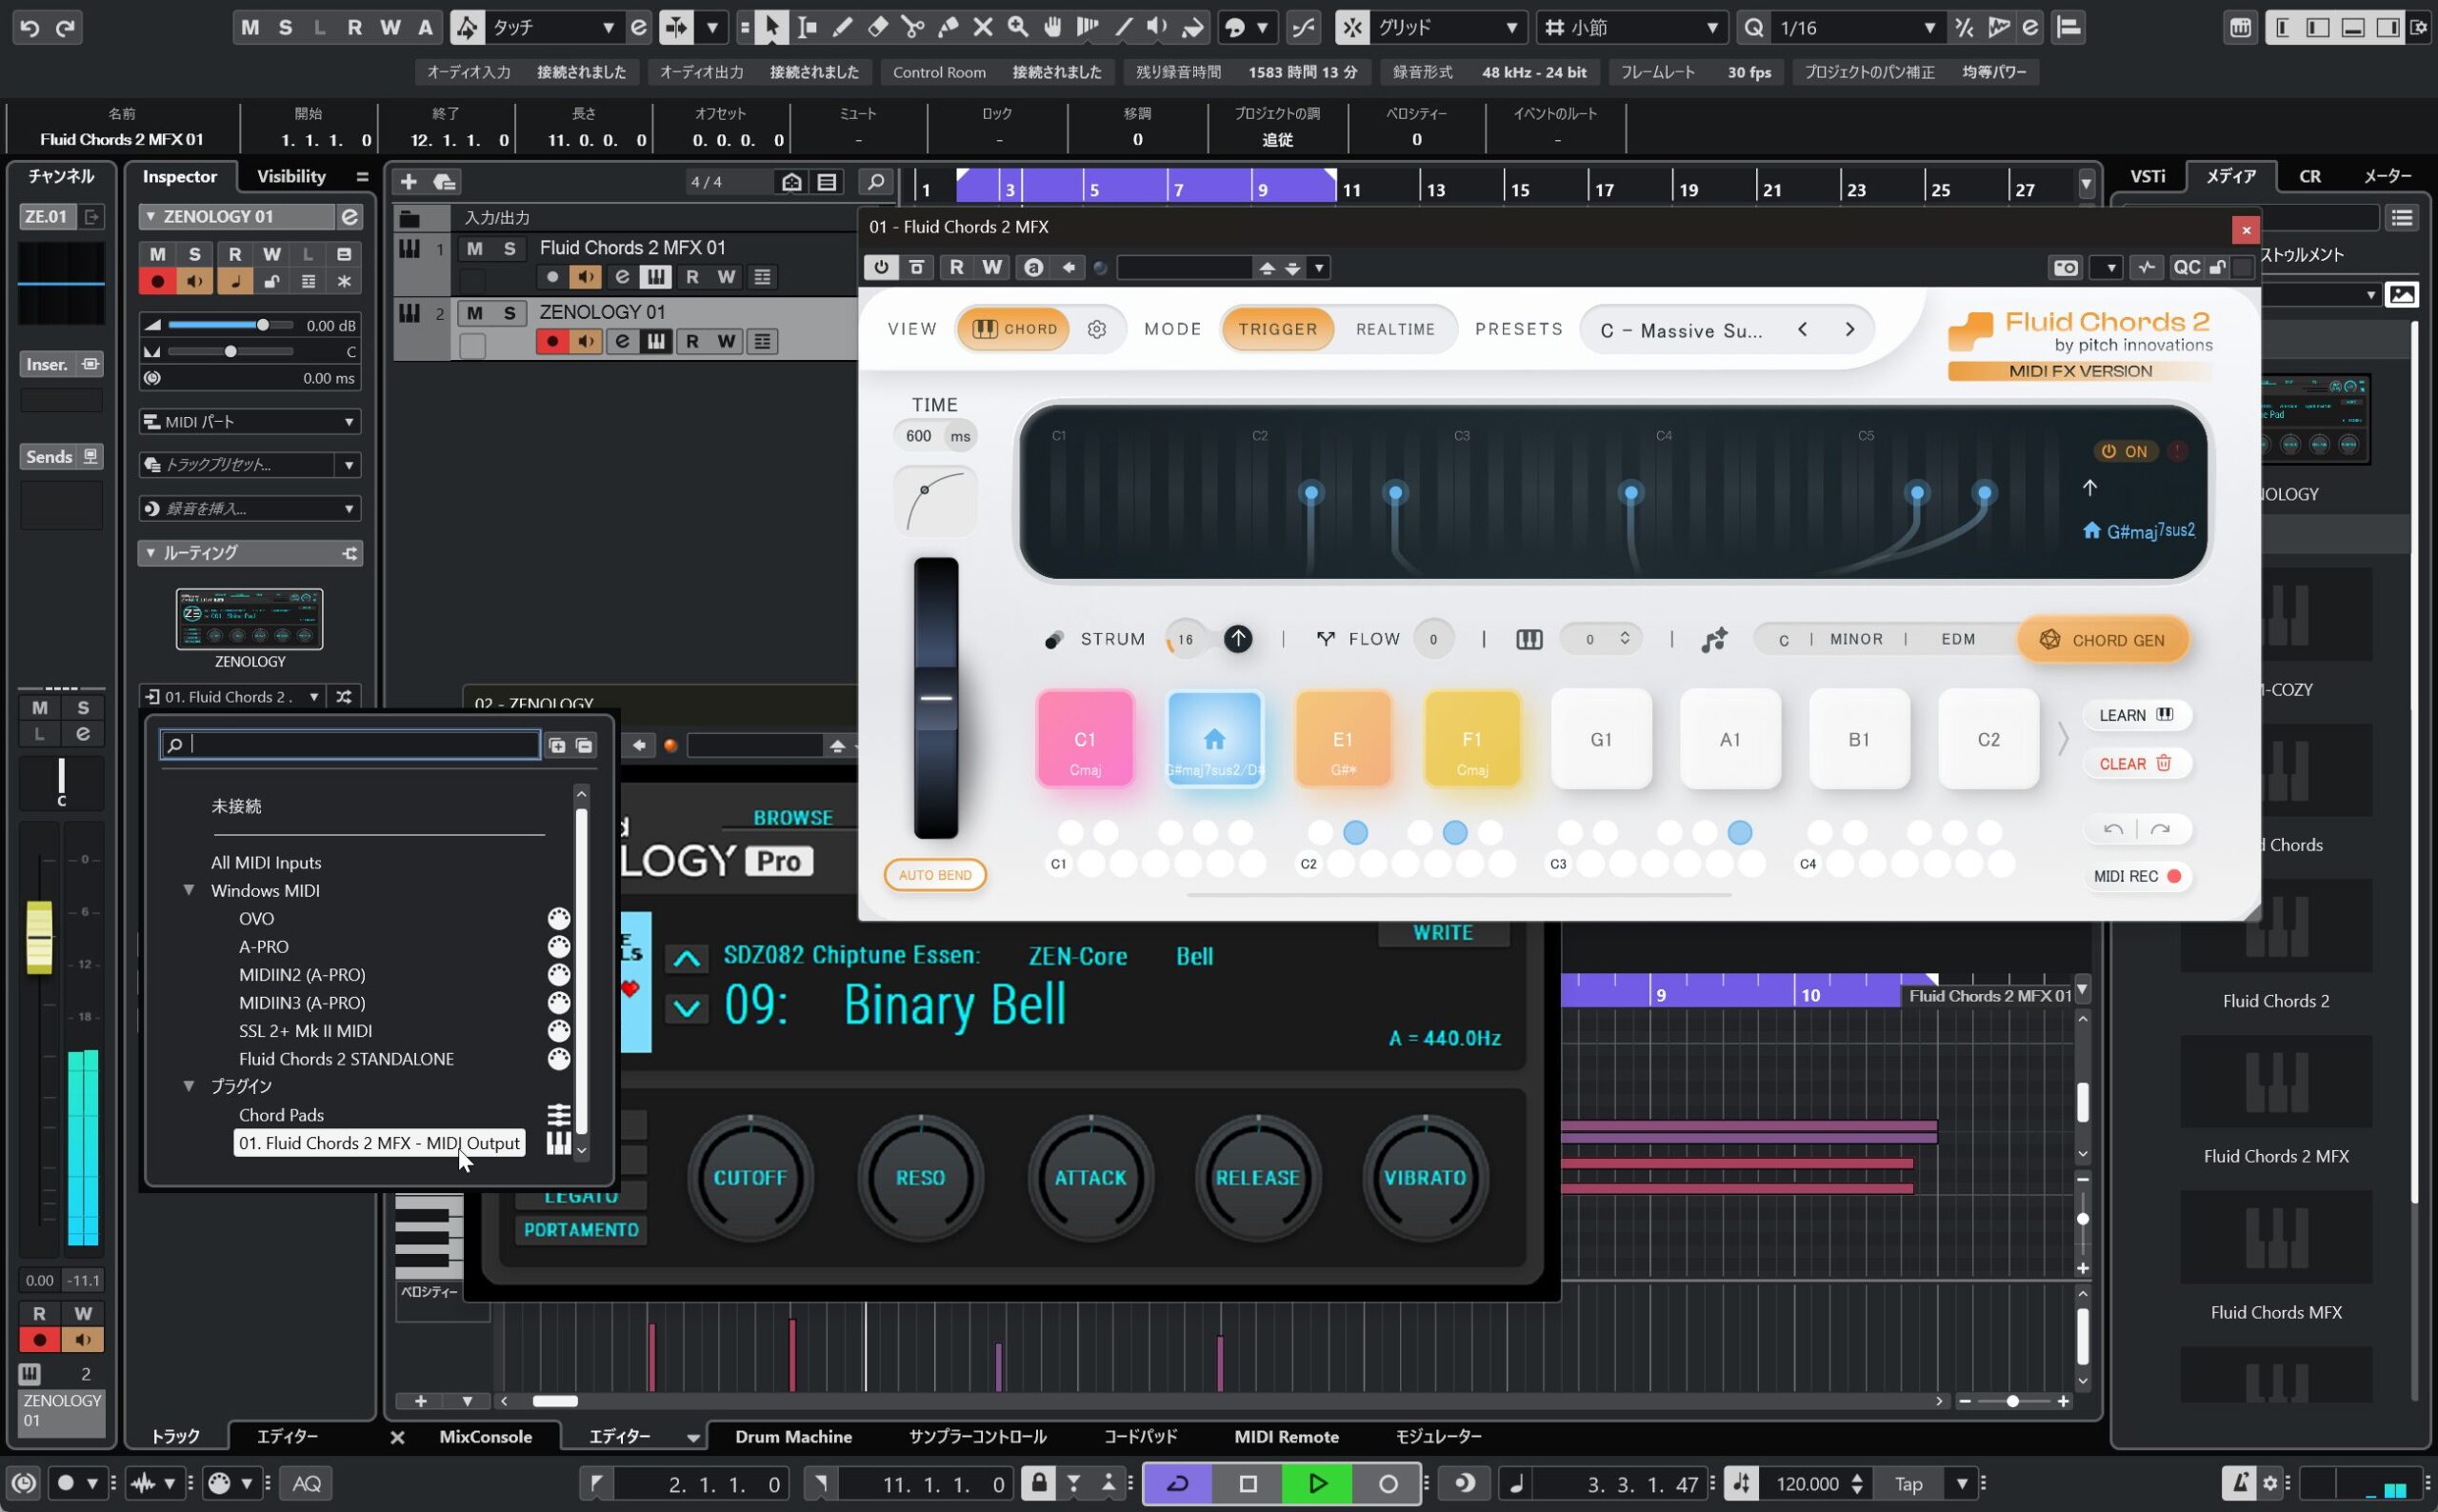Click the Fluid Chords 2 MFX media thumbnail
Image resolution: width=2438 pixels, height=1512 pixels.
coord(2275,1082)
